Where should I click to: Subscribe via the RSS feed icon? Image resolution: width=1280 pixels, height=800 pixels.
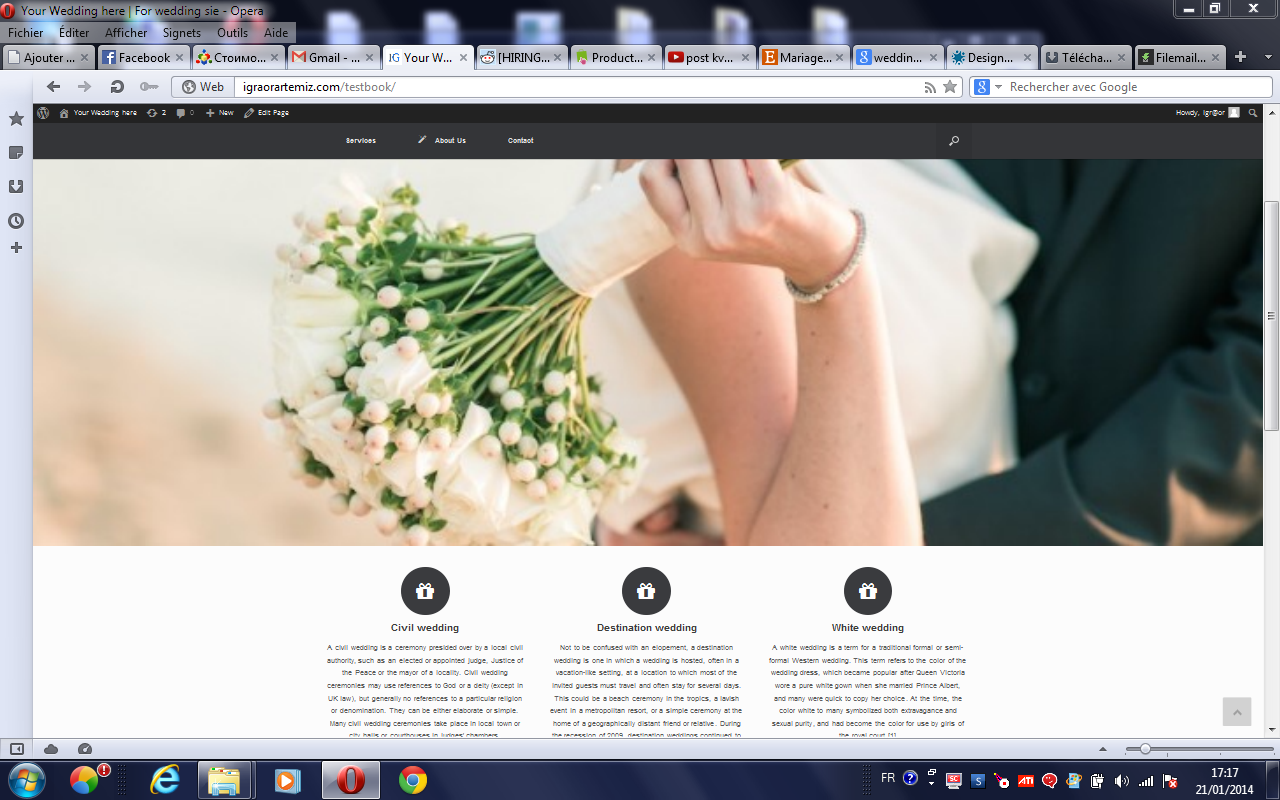(931, 87)
